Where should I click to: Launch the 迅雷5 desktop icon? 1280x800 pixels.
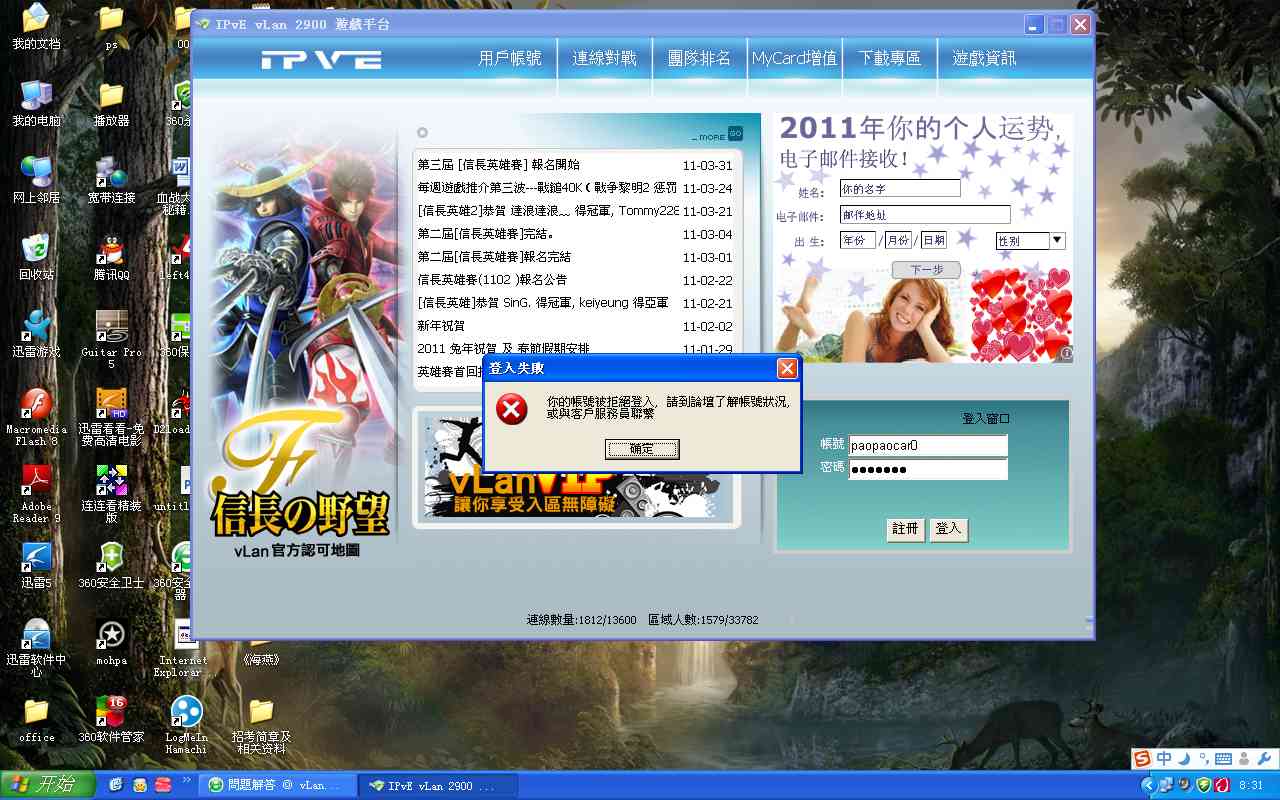click(x=36, y=565)
